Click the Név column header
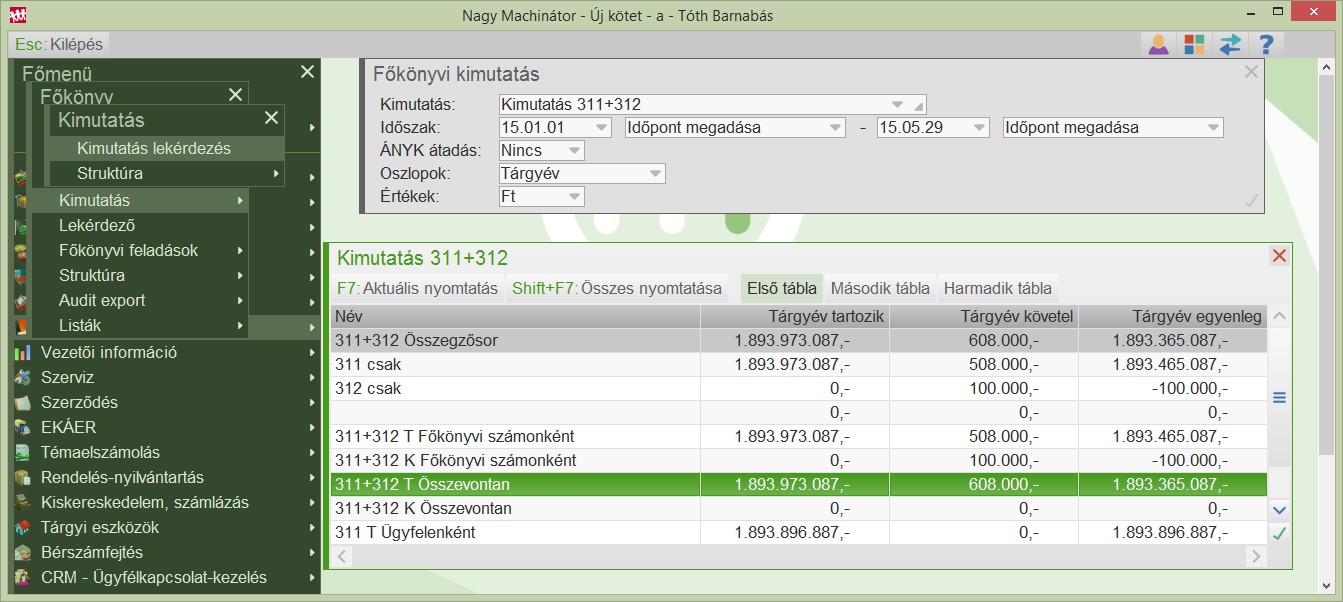1343x602 pixels. [x=515, y=316]
